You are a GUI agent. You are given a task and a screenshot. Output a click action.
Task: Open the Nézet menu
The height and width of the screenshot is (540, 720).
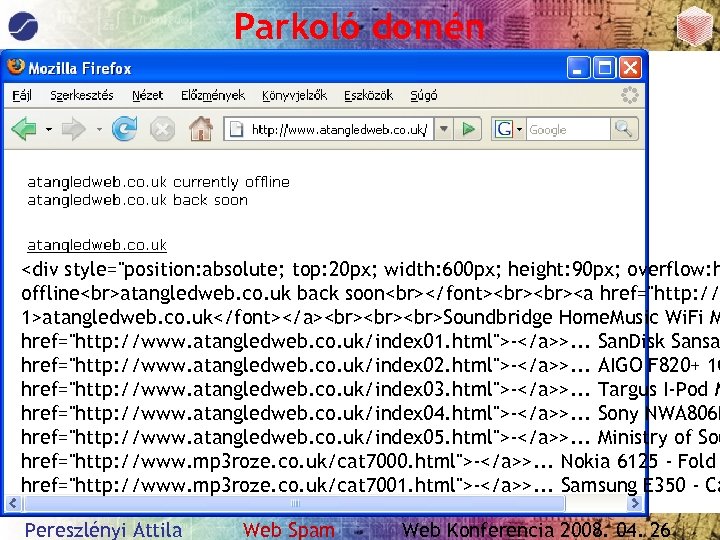click(147, 96)
